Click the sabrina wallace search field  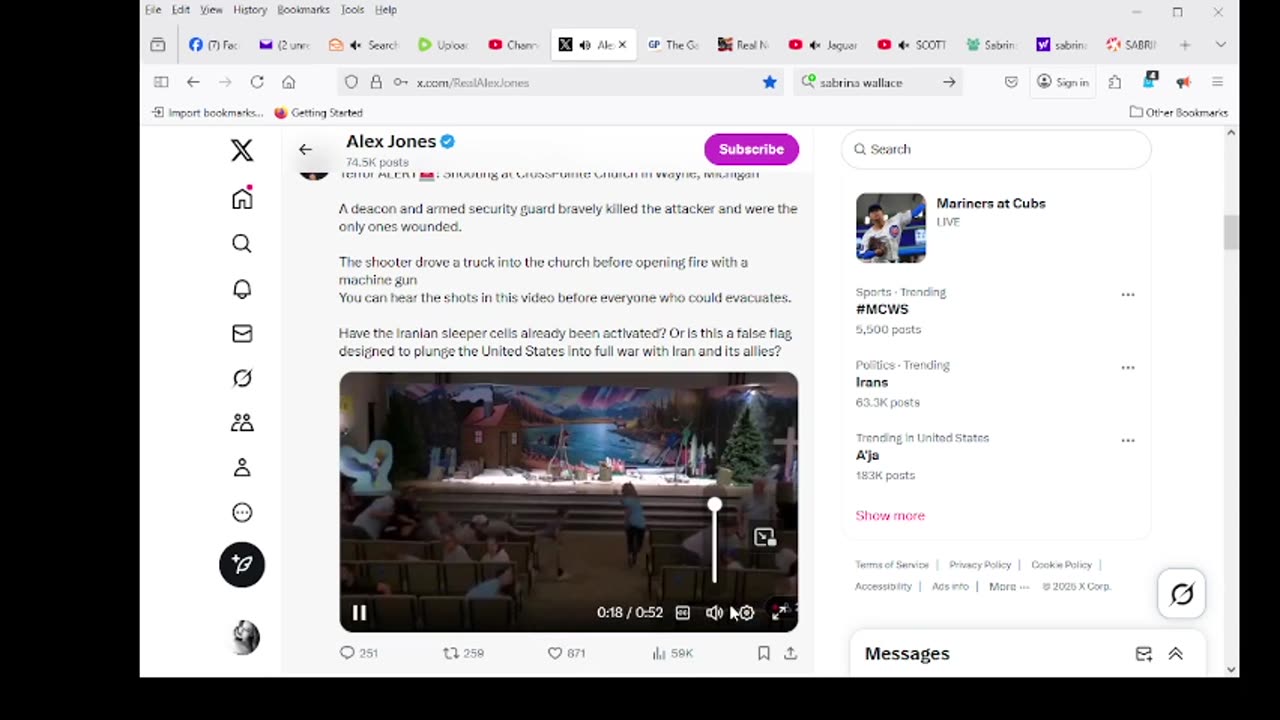pos(878,82)
